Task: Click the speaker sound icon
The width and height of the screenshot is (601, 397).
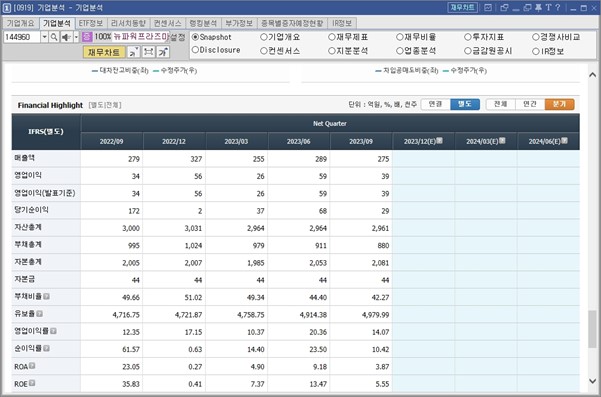Action: pos(66,37)
